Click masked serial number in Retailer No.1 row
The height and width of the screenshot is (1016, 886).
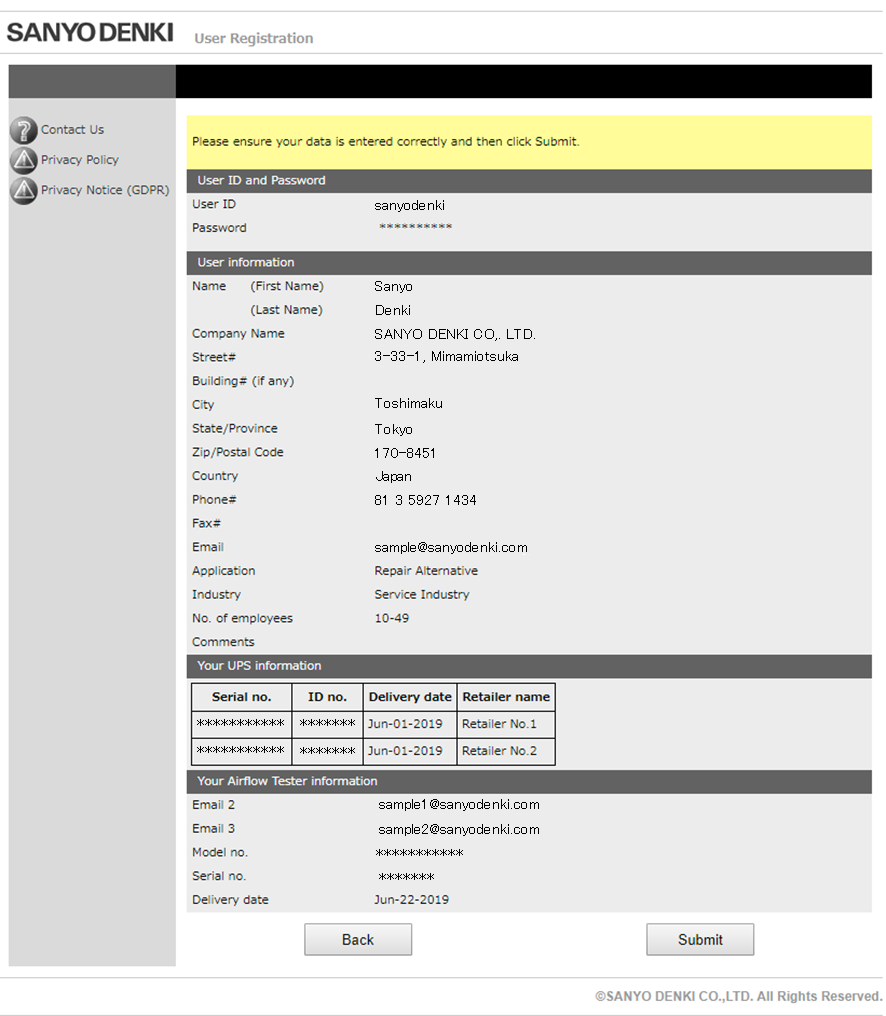[240, 723]
